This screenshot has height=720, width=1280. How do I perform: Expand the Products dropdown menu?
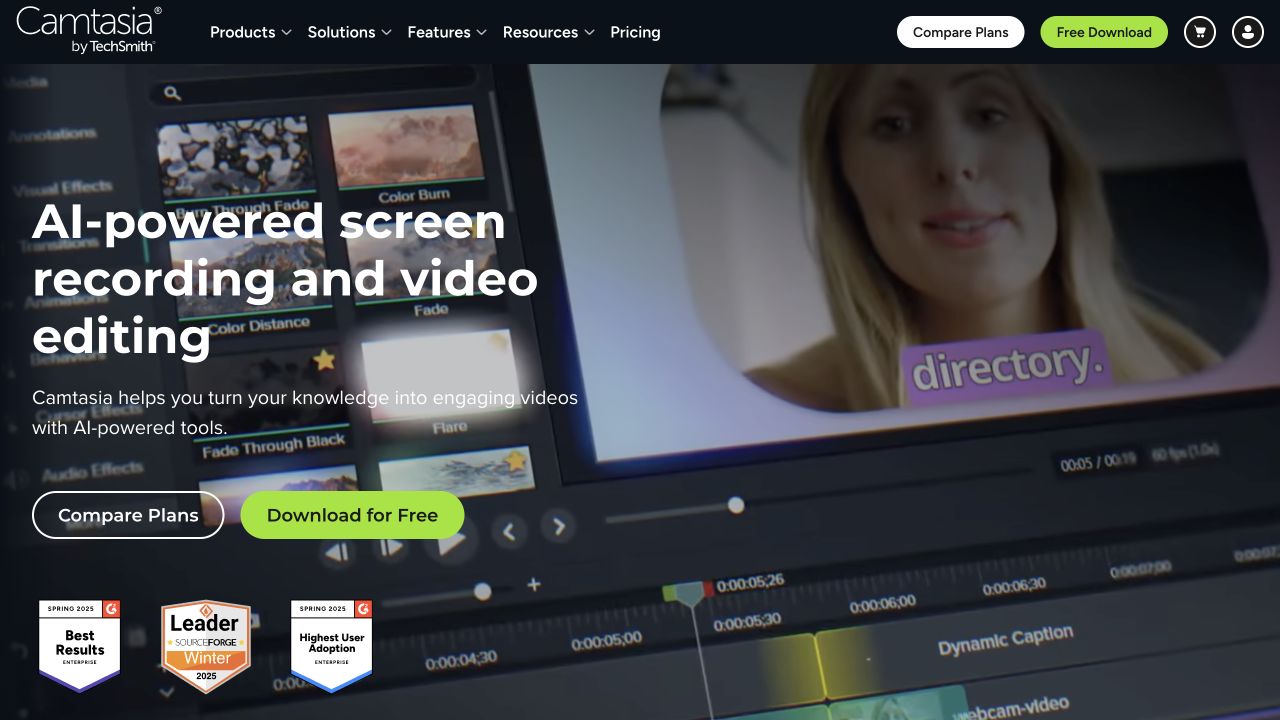click(251, 32)
